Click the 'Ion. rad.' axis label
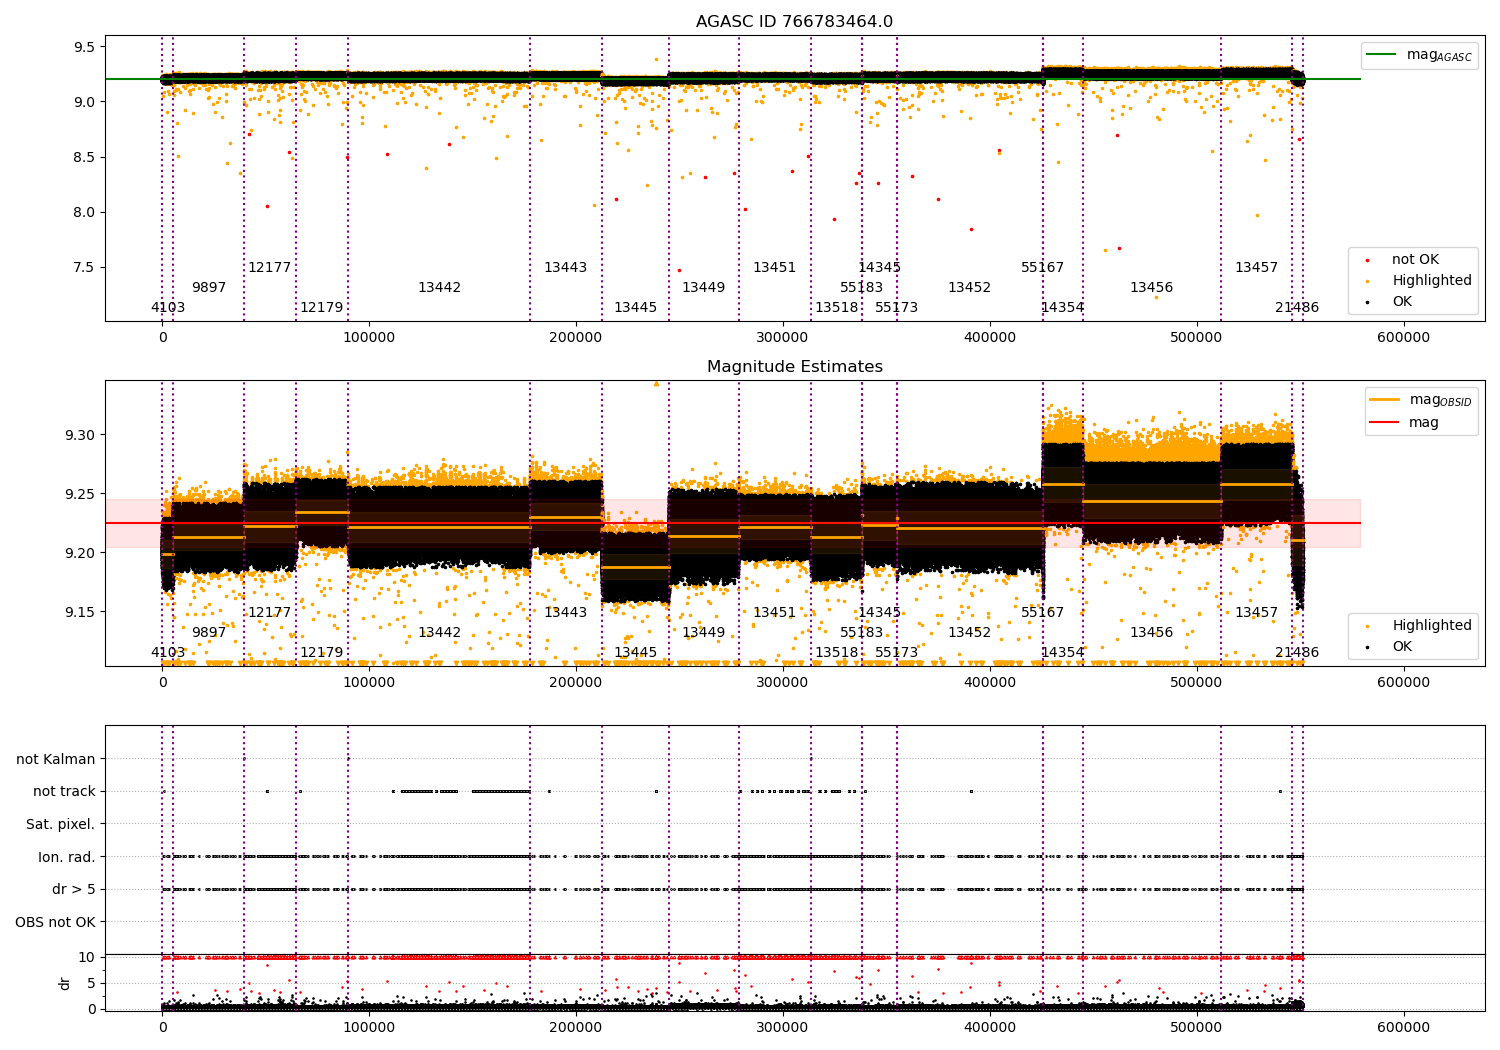 tap(67, 857)
